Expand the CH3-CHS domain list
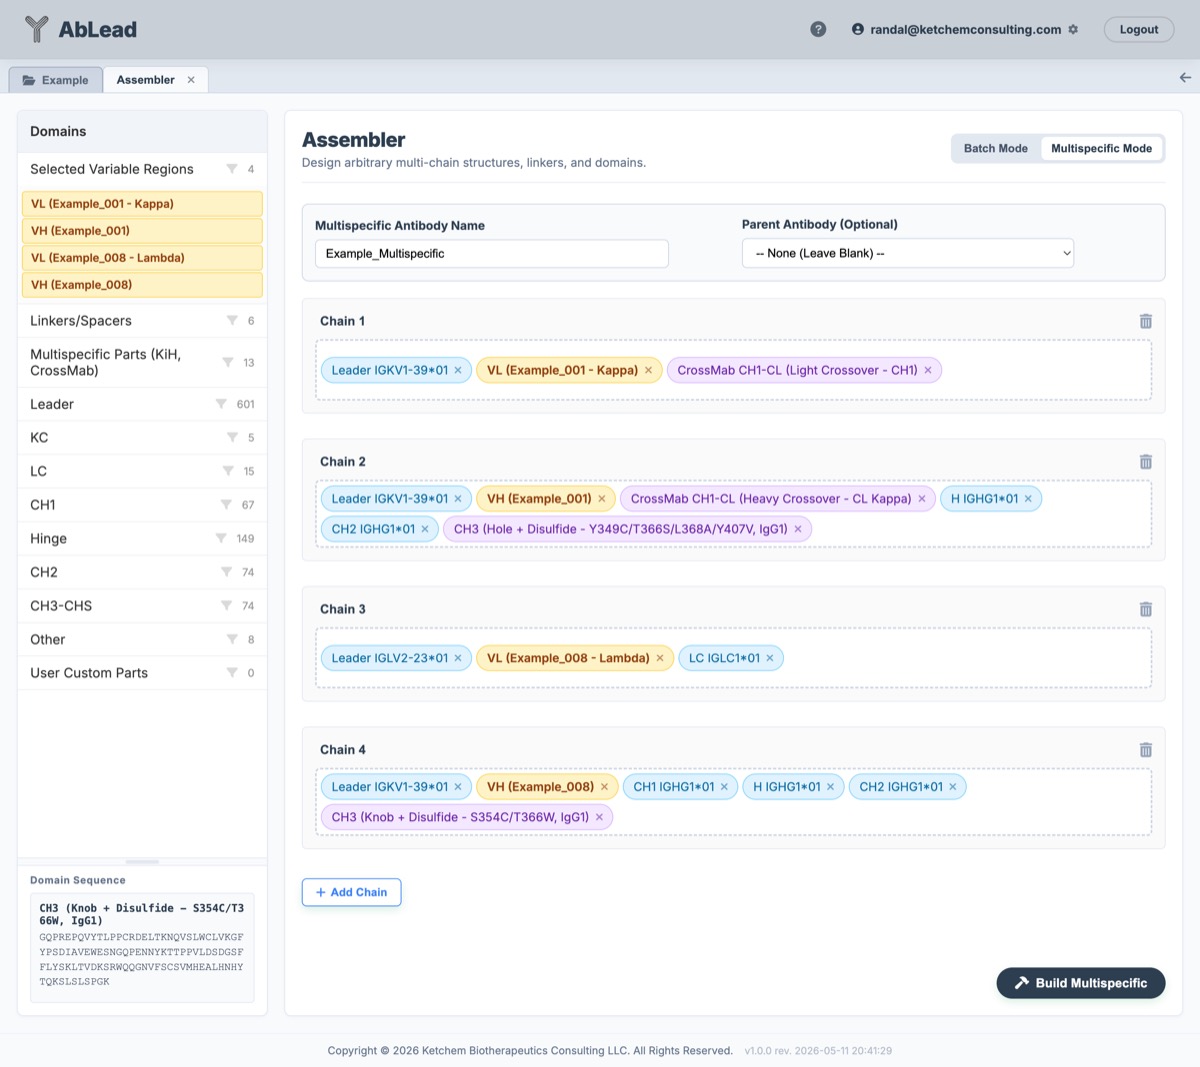 pyautogui.click(x=142, y=606)
